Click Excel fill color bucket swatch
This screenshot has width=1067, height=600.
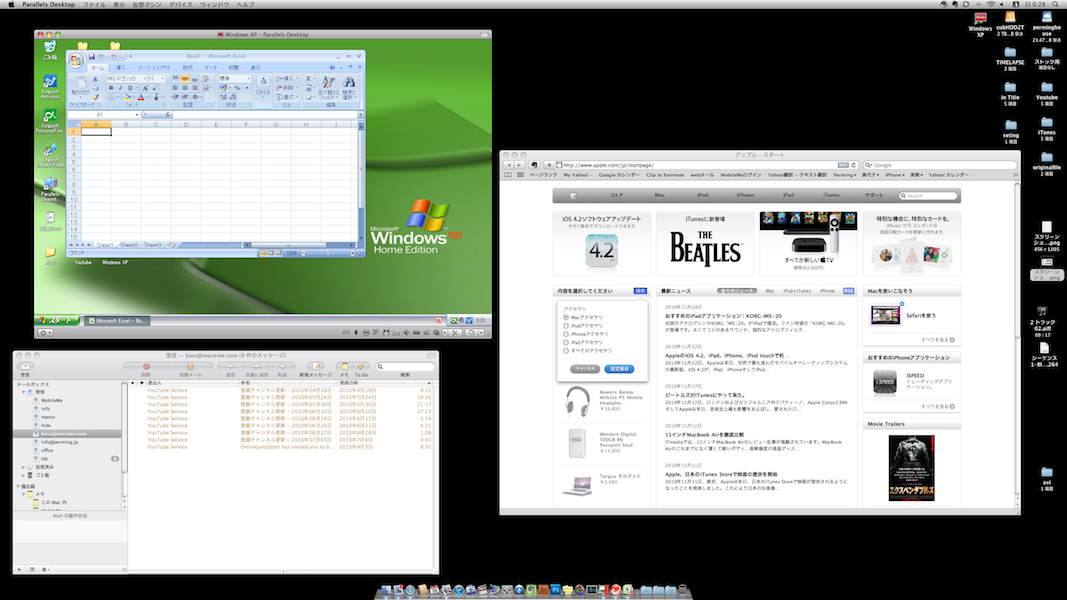[x=127, y=97]
